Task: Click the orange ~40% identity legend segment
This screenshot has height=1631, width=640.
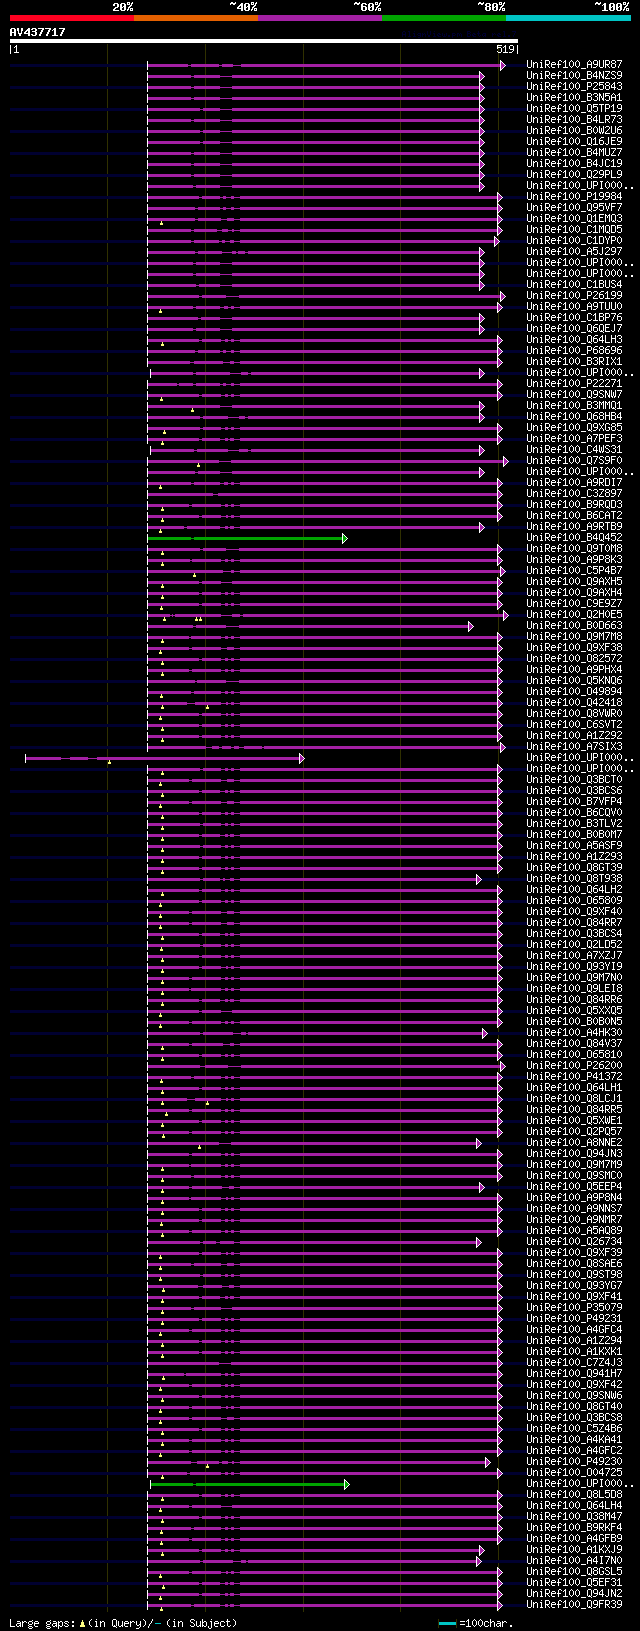Action: click(195, 18)
